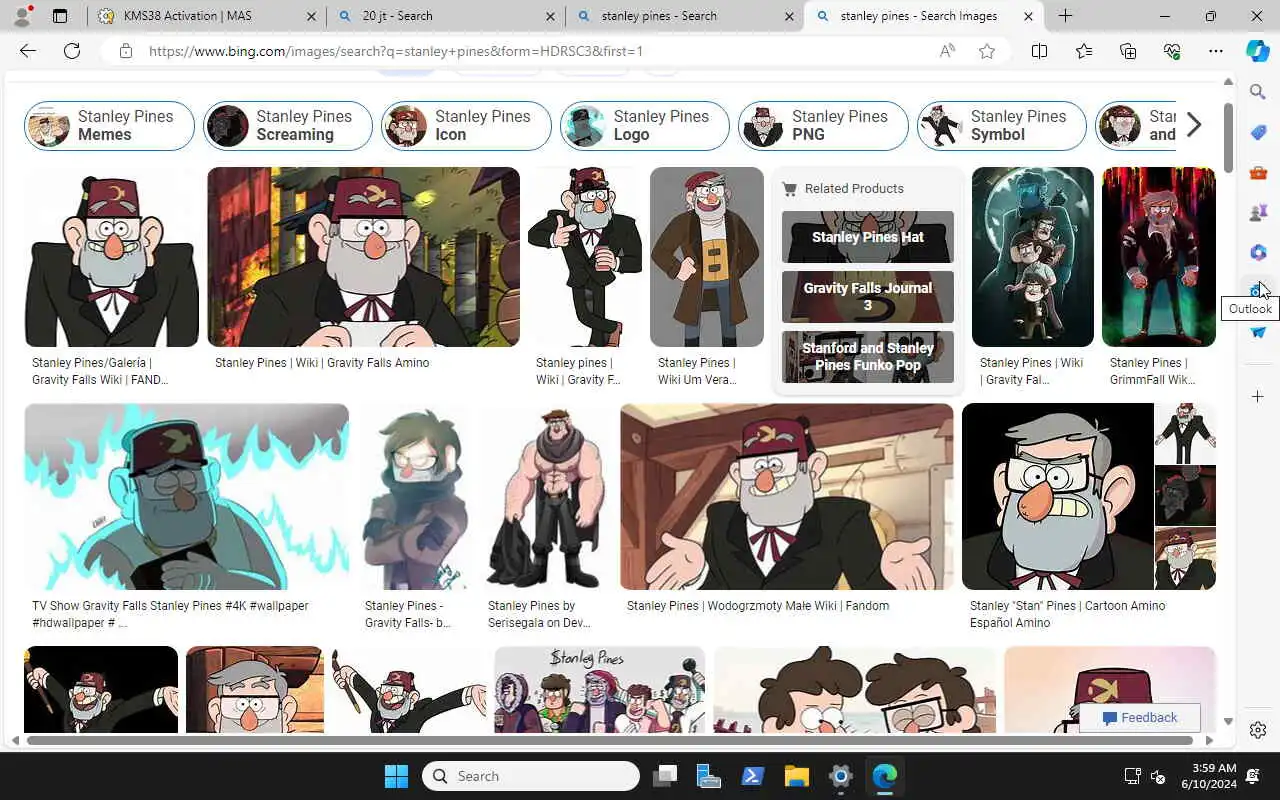Open the profile icon in title bar
Viewport: 1280px width, 800px height.
23,16
